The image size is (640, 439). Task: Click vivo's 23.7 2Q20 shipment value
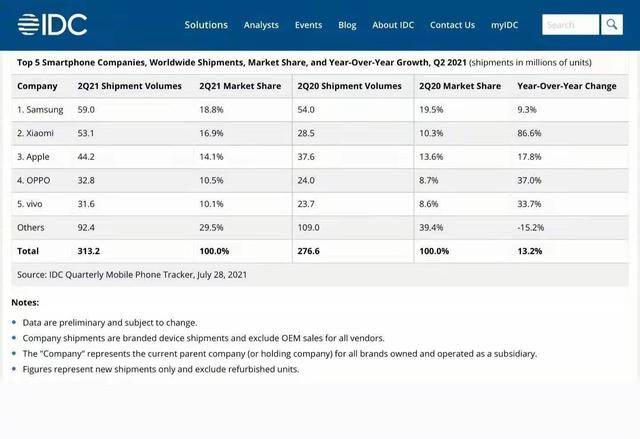[306, 204]
